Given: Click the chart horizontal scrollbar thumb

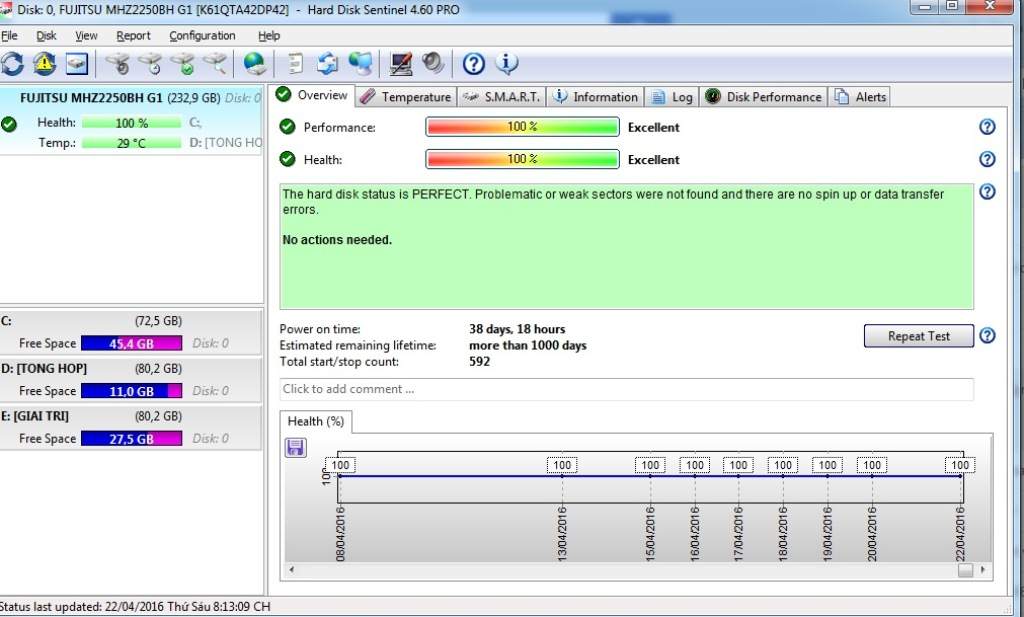Looking at the screenshot, I should point(965,569).
